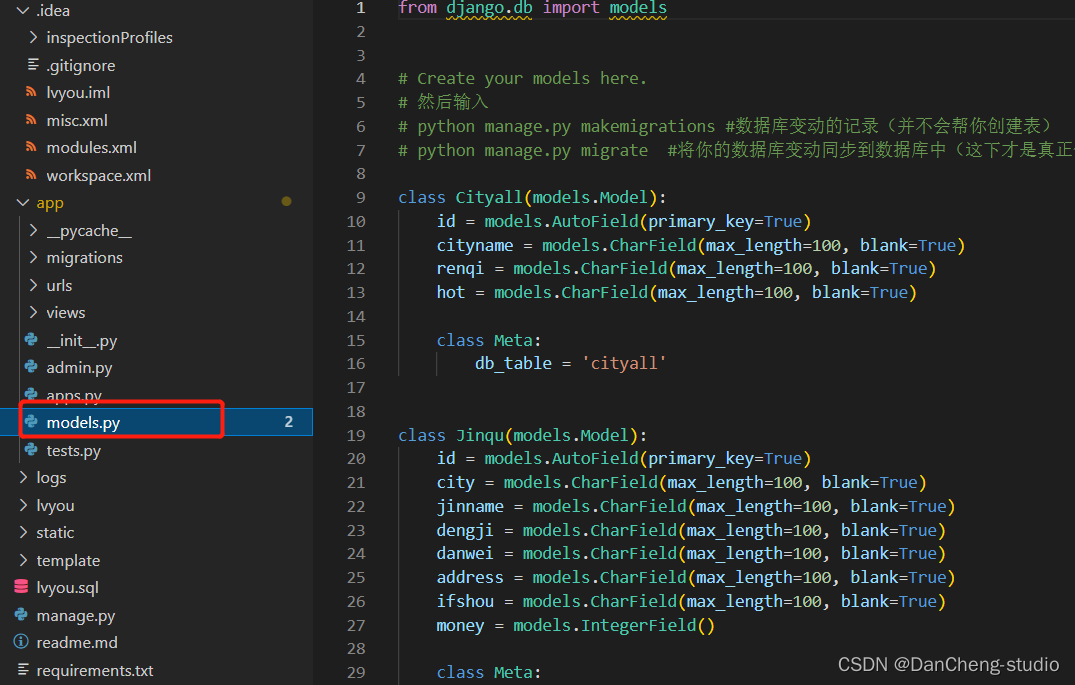
Task: Click the misc.xml file icon
Action: coord(31,119)
